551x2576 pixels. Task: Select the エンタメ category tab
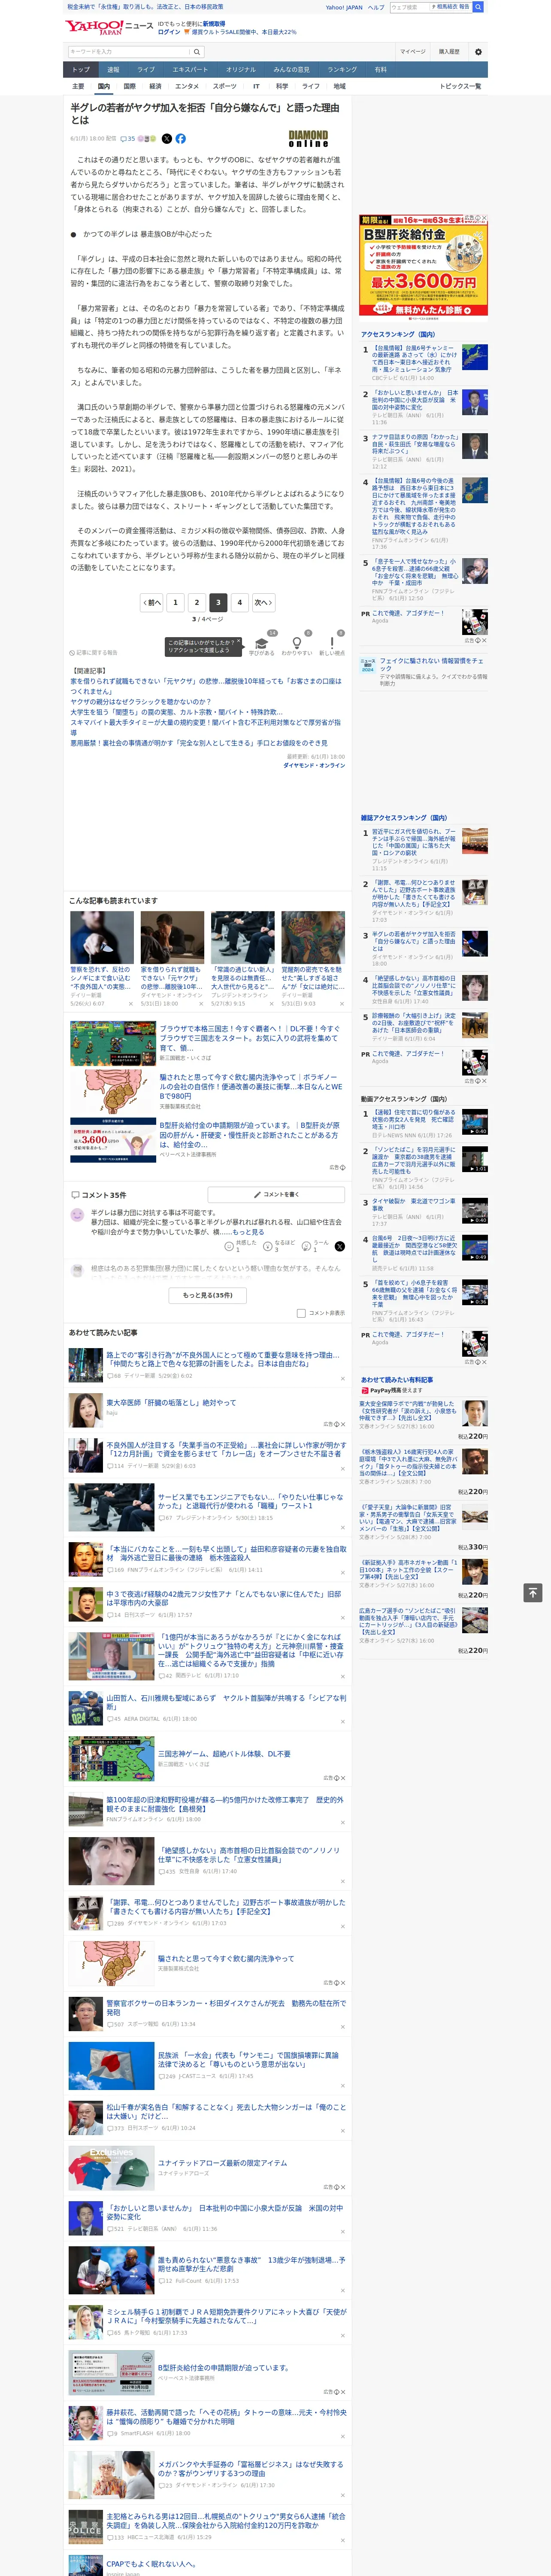(187, 86)
